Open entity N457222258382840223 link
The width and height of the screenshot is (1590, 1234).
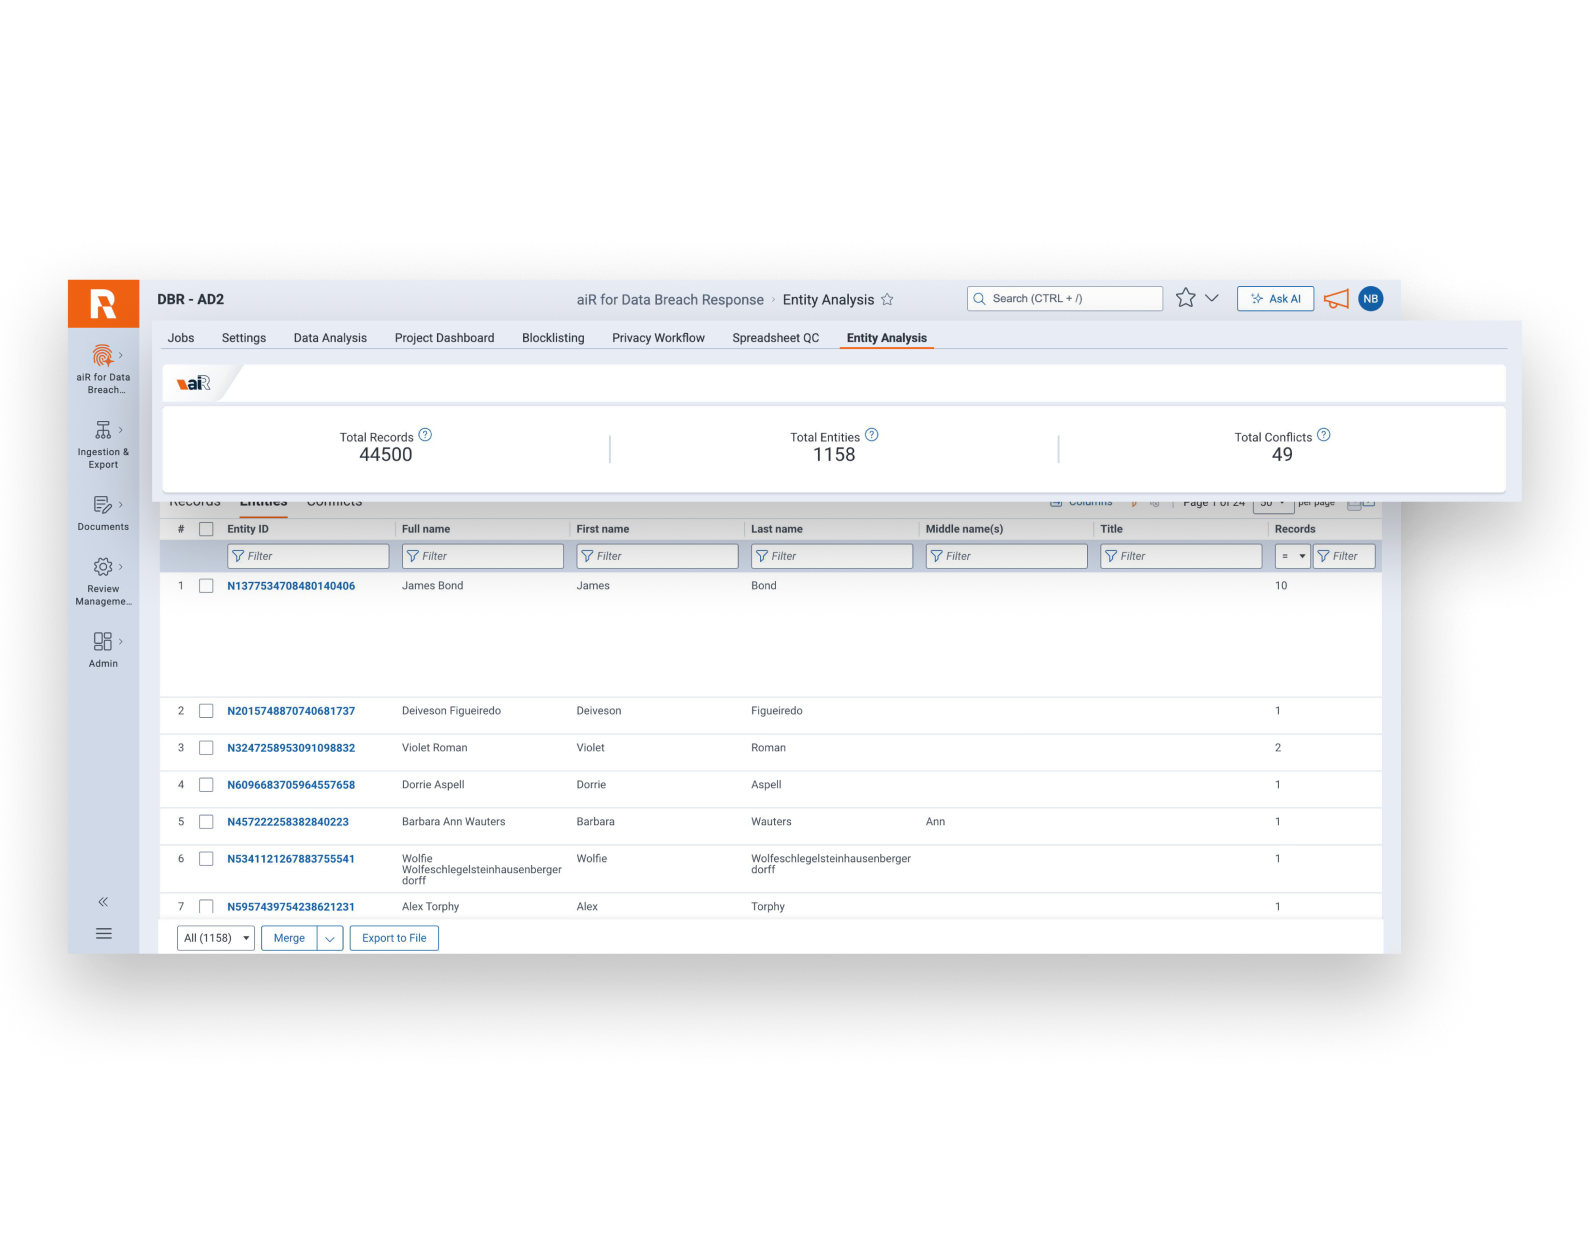point(288,822)
